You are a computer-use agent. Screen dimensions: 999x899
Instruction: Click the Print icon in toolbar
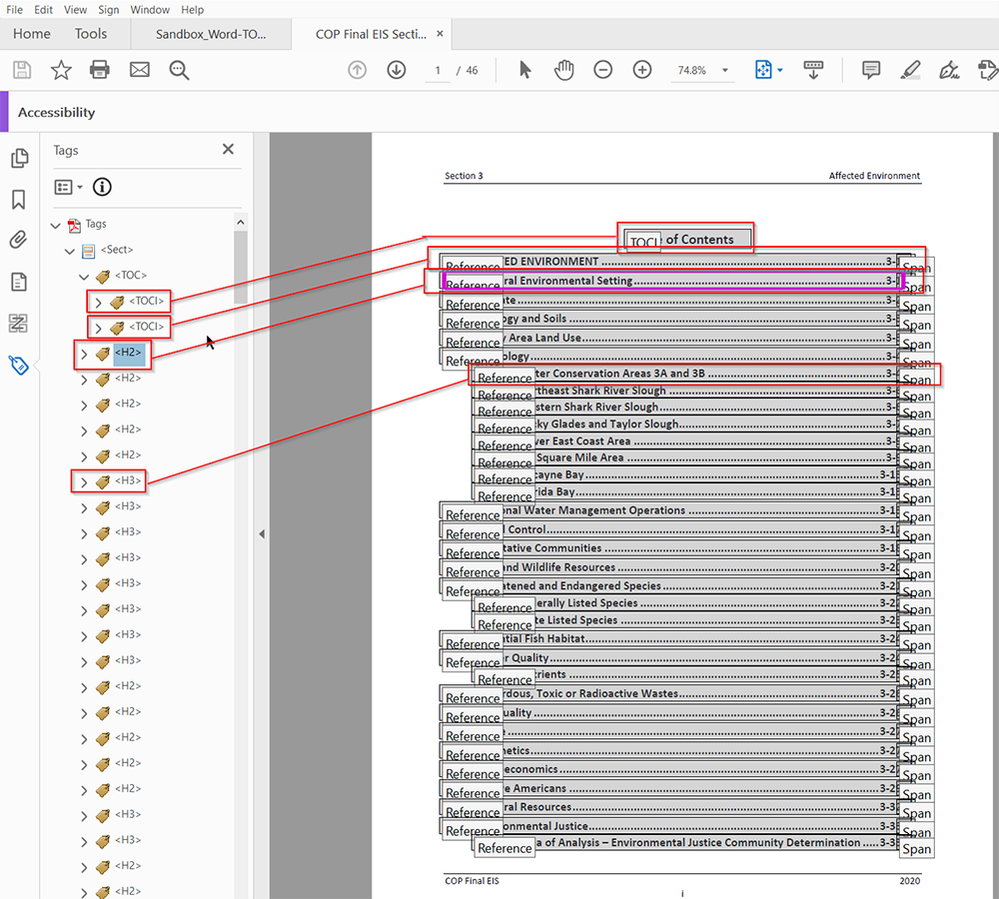[99, 70]
